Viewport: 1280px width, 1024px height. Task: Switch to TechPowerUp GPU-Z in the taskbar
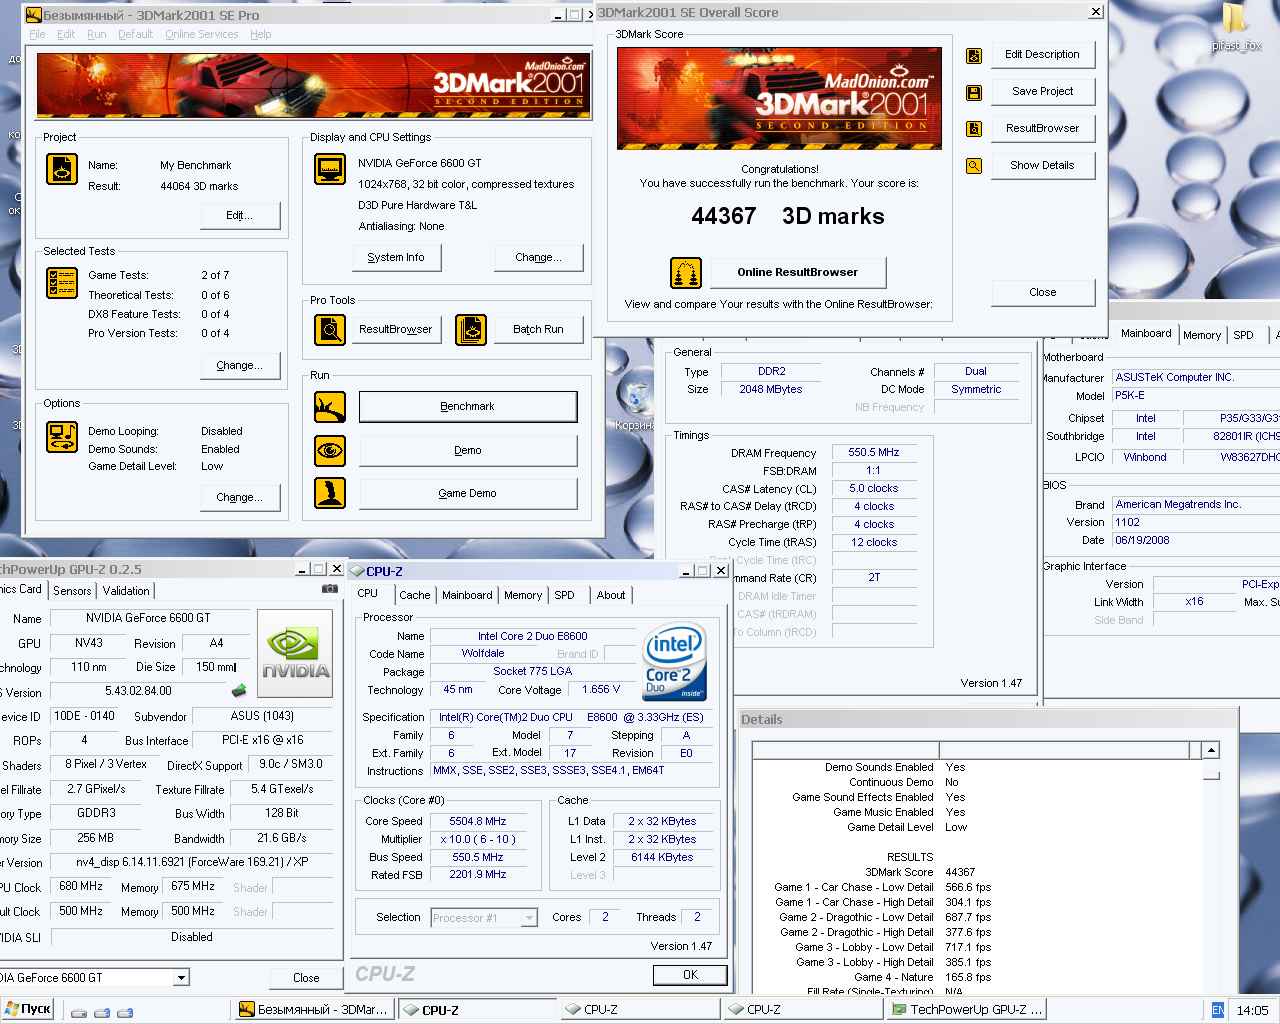pyautogui.click(x=966, y=1010)
